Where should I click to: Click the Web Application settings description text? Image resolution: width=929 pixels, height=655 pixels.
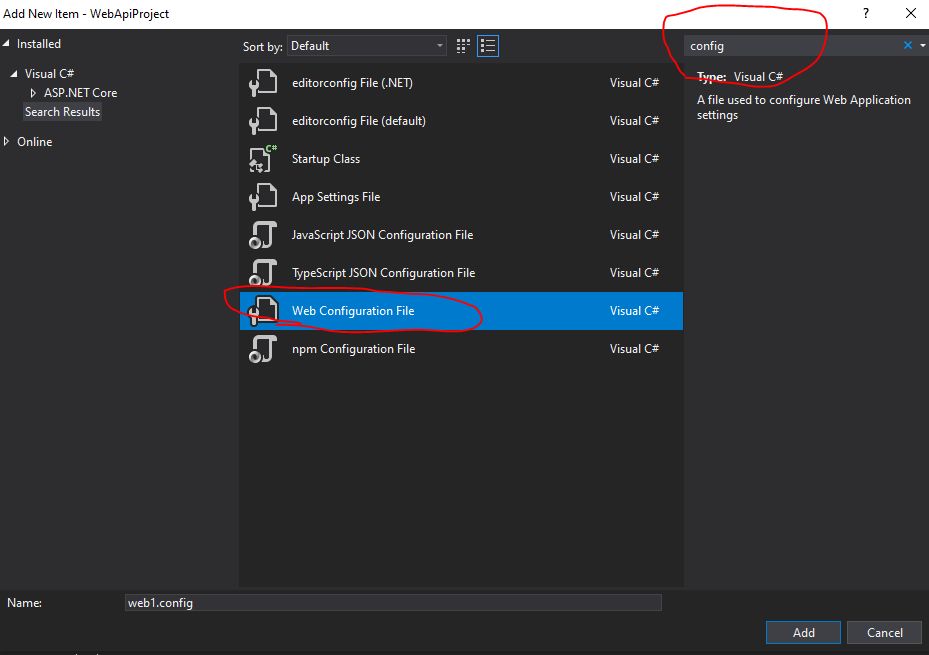point(803,107)
